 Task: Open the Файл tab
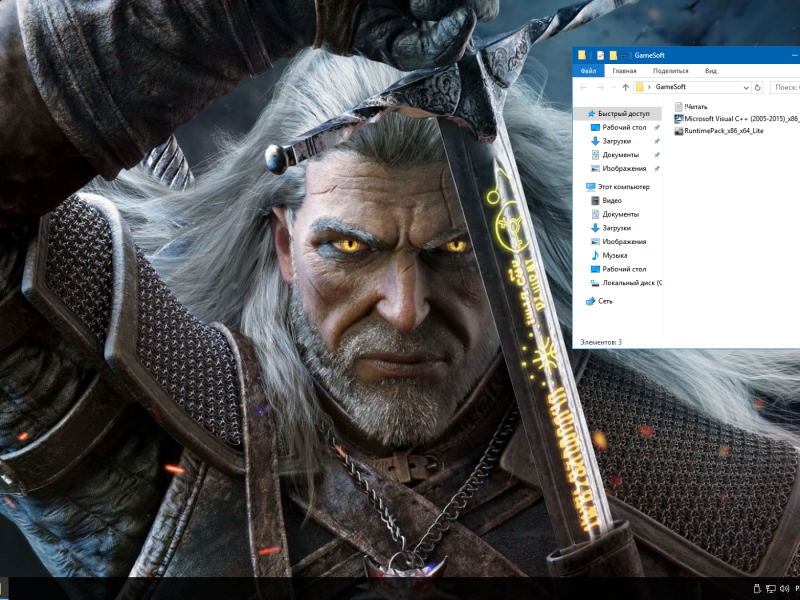coord(588,71)
